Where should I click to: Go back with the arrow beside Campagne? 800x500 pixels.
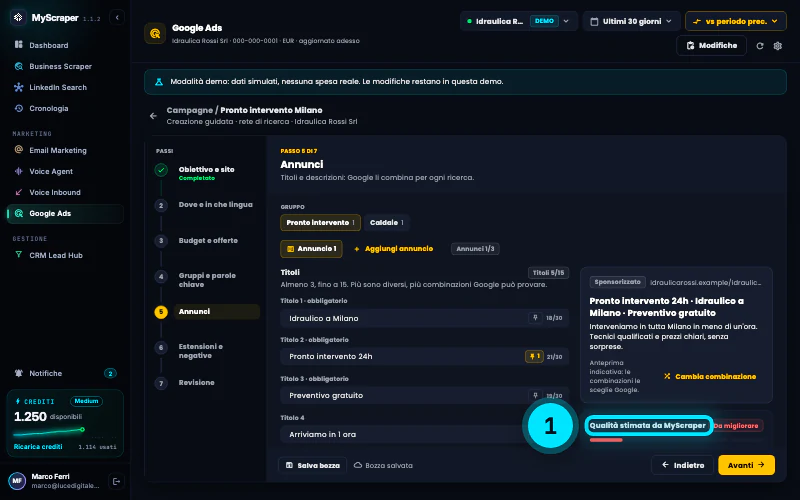pyautogui.click(x=153, y=116)
